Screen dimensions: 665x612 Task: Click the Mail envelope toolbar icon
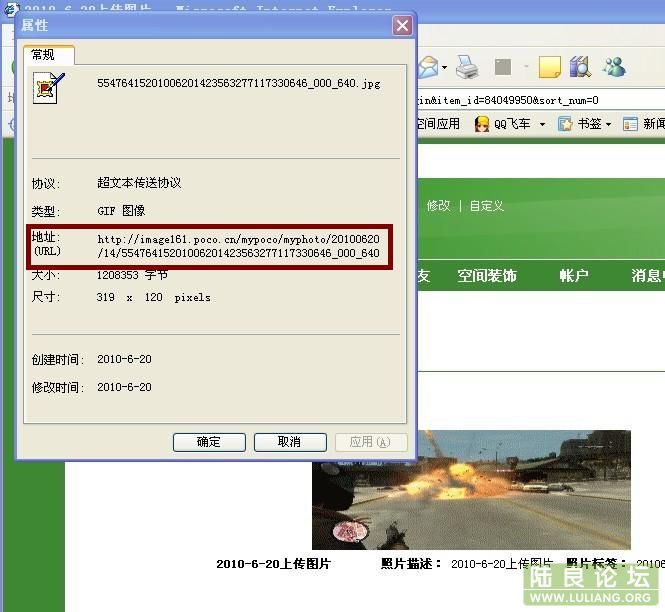(x=427, y=67)
